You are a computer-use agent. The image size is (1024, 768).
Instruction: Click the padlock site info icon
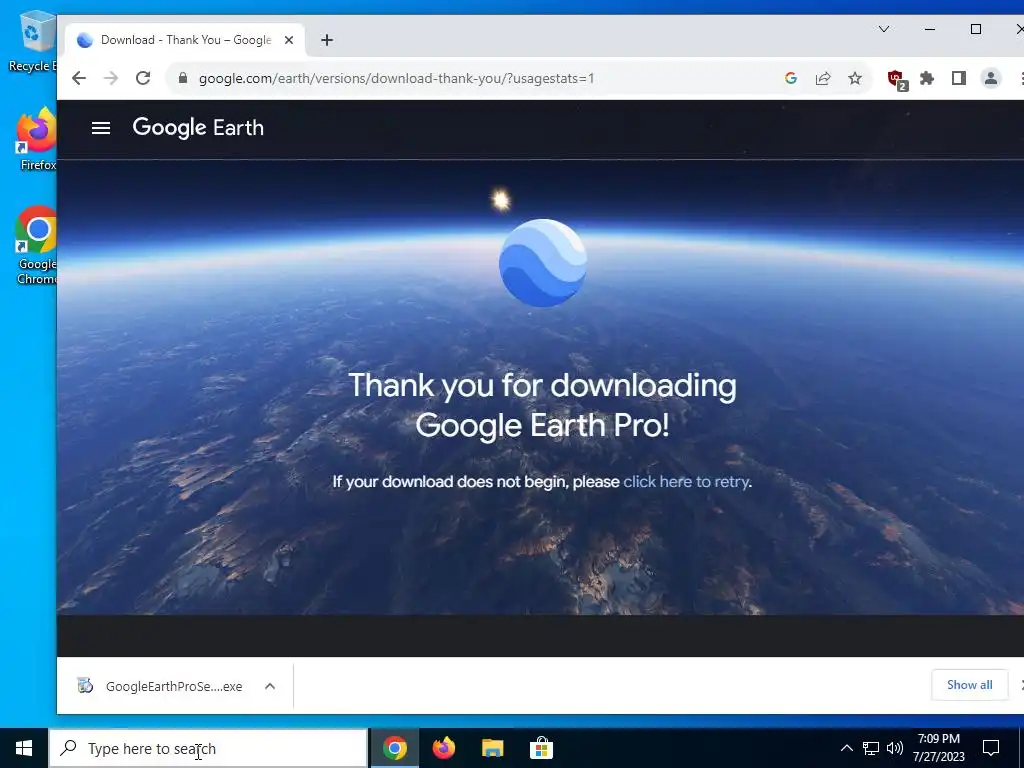pyautogui.click(x=183, y=78)
